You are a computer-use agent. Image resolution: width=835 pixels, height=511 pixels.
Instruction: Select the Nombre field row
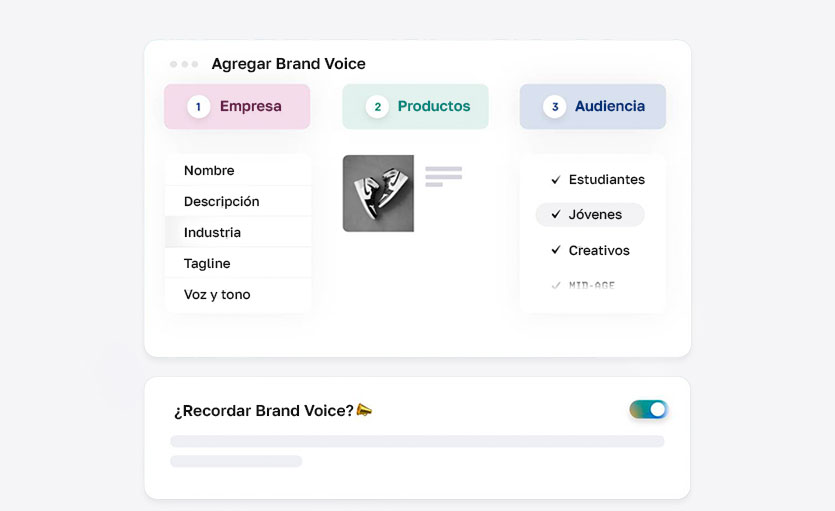238,171
